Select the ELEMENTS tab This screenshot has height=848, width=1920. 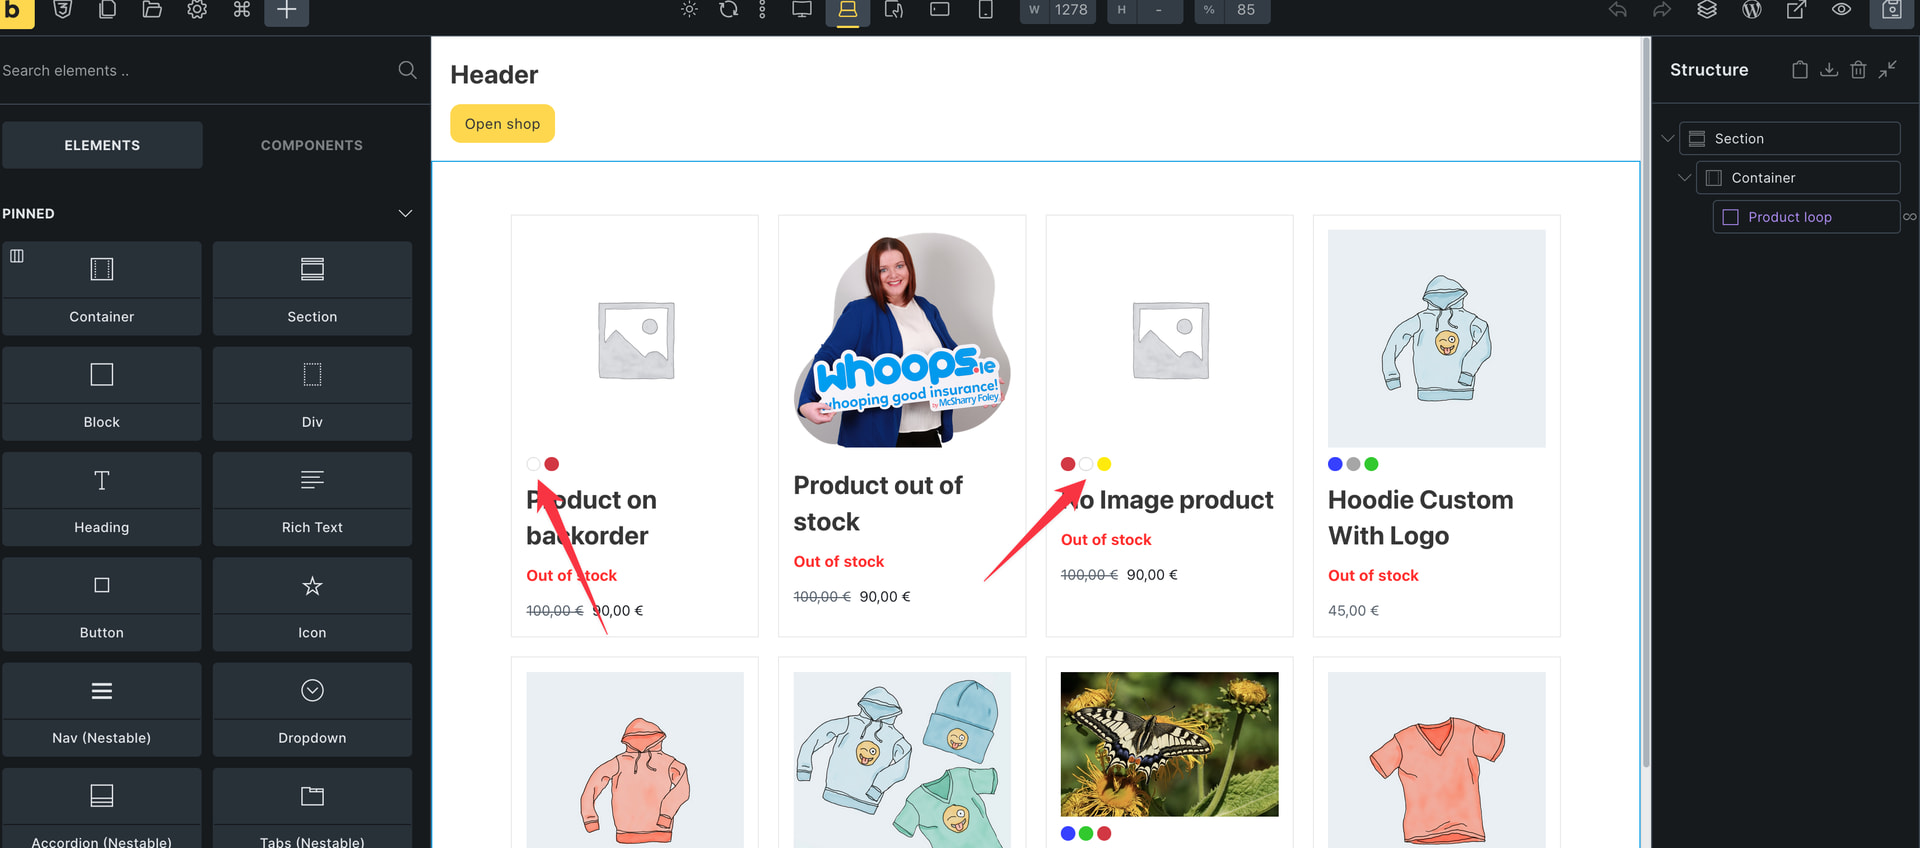(102, 146)
